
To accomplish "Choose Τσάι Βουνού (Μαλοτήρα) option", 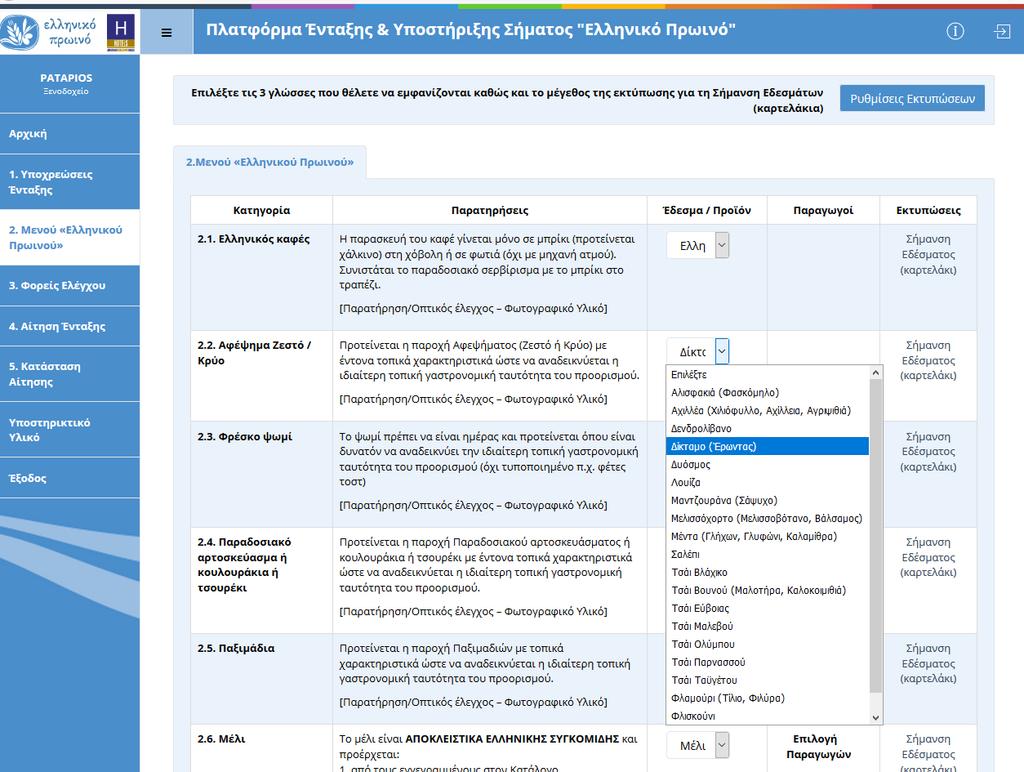I will (768, 590).
